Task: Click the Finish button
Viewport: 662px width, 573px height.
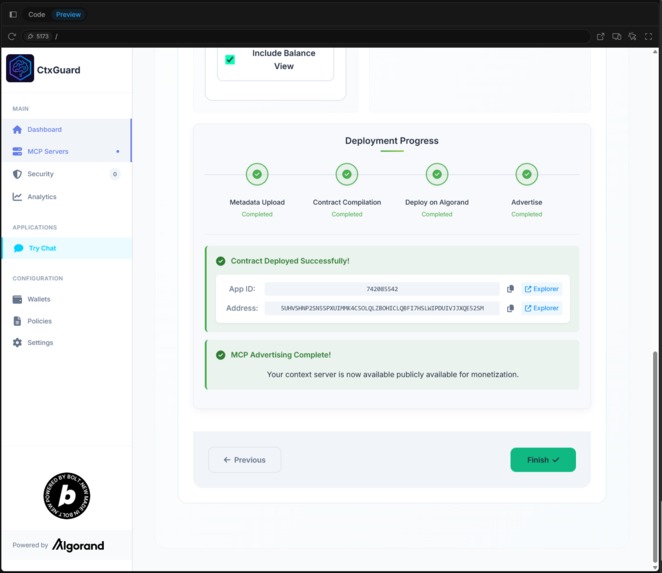Action: click(543, 460)
